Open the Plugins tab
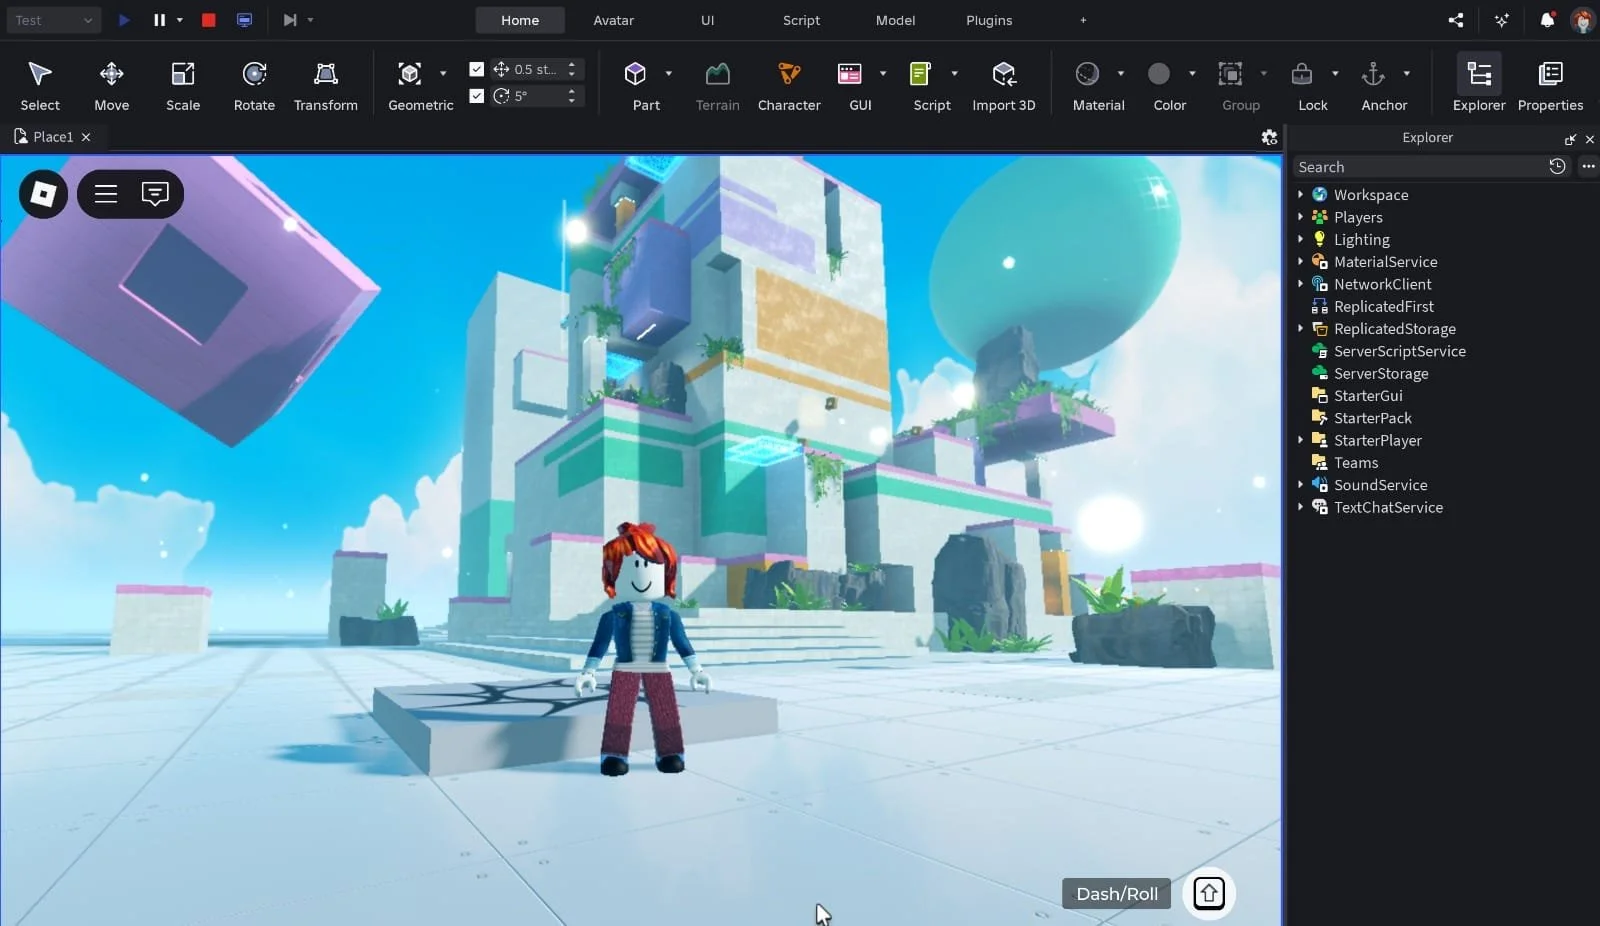 (x=989, y=20)
